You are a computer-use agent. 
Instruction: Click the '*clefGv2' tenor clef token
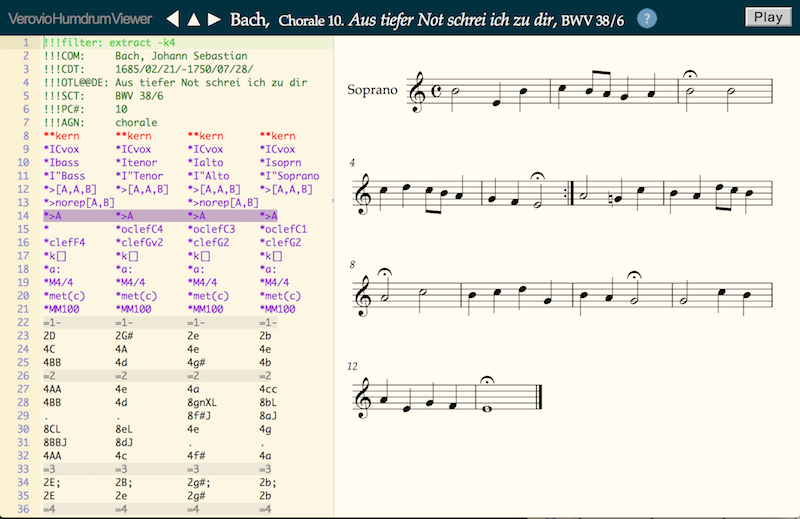point(139,242)
